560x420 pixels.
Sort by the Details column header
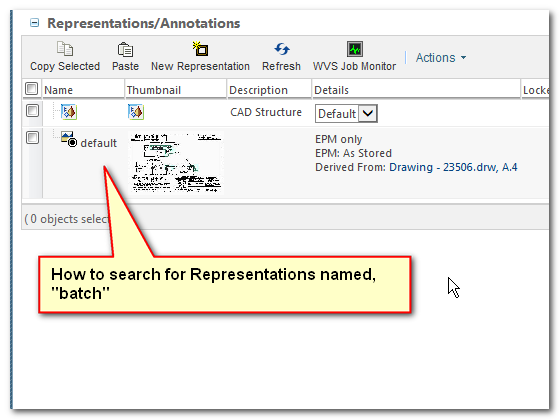(x=331, y=90)
